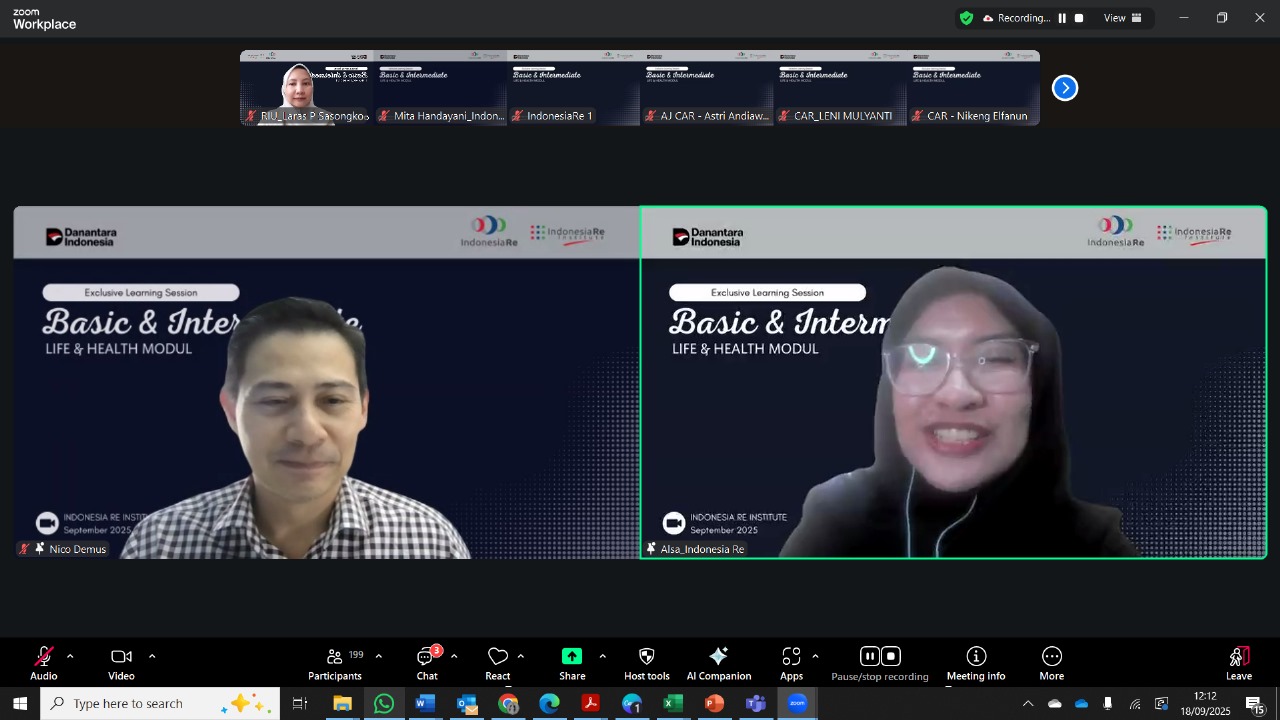This screenshot has height=720, width=1280.
Task: Expand the share options arrow next to Share
Action: [602, 657]
